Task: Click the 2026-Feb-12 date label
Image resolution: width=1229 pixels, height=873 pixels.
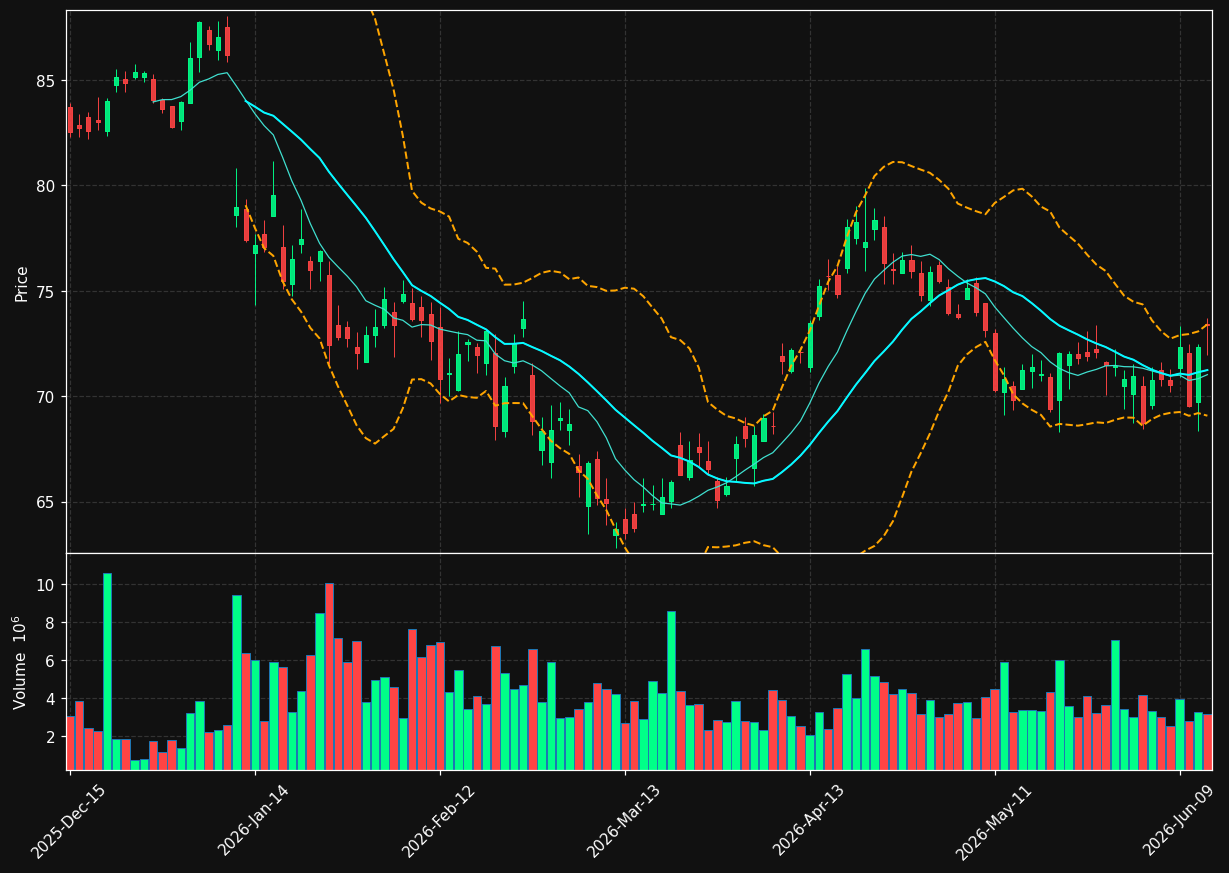Action: coord(438,822)
